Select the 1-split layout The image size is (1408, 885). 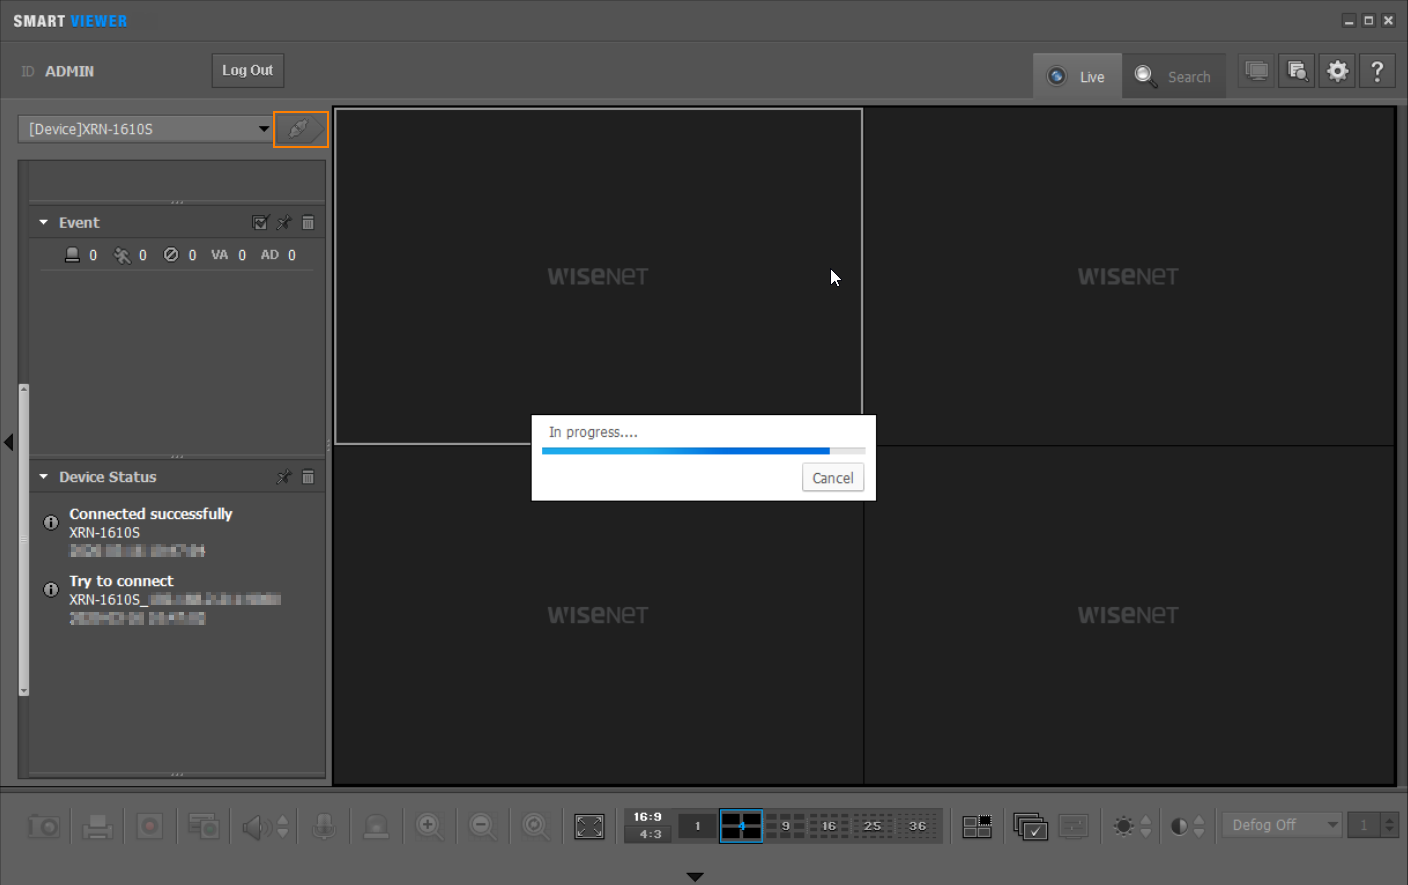tap(697, 826)
